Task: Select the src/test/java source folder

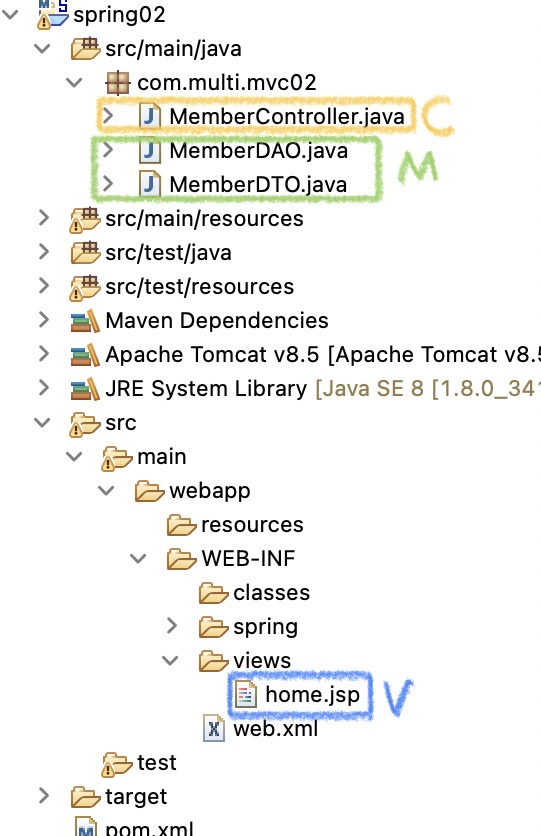Action: coord(168,253)
